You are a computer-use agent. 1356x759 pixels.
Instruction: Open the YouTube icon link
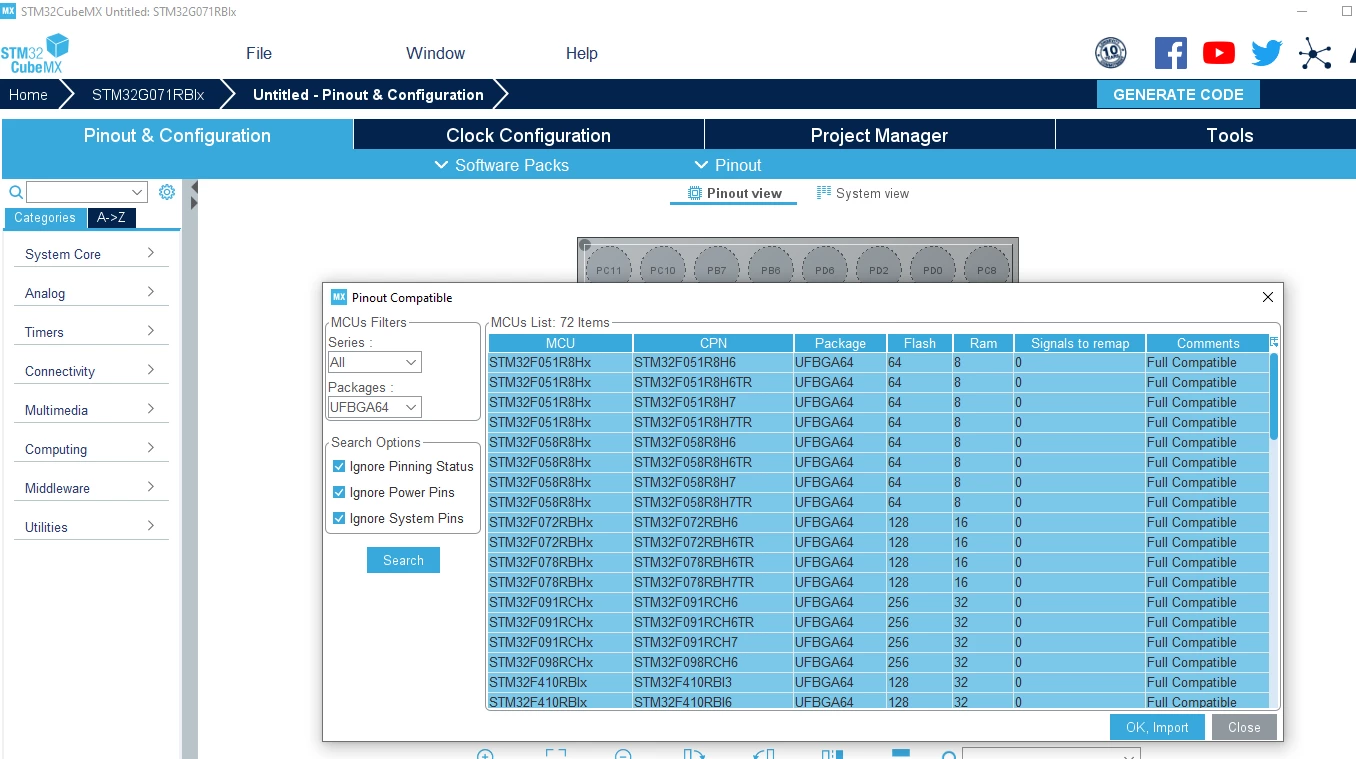pos(1219,53)
